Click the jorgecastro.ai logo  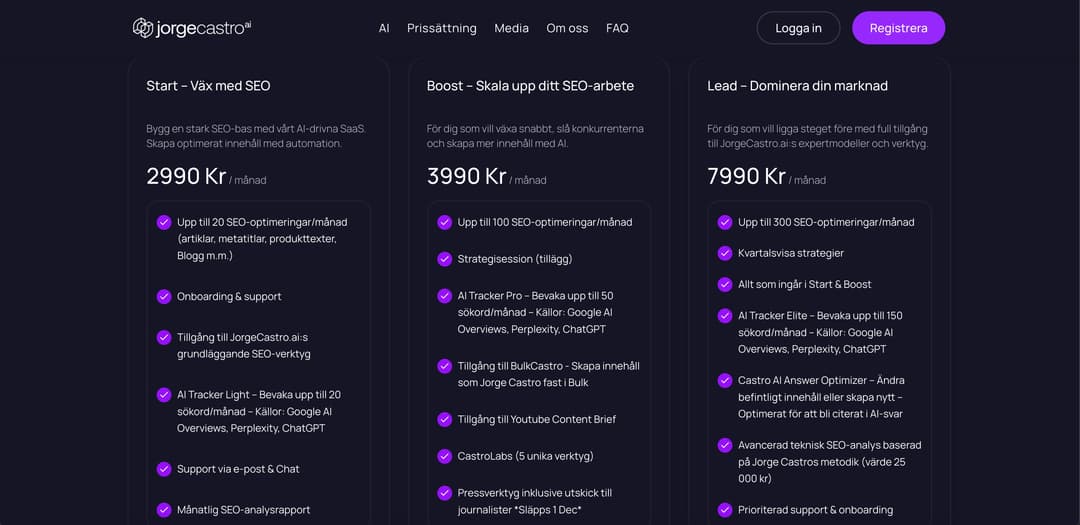[192, 28]
